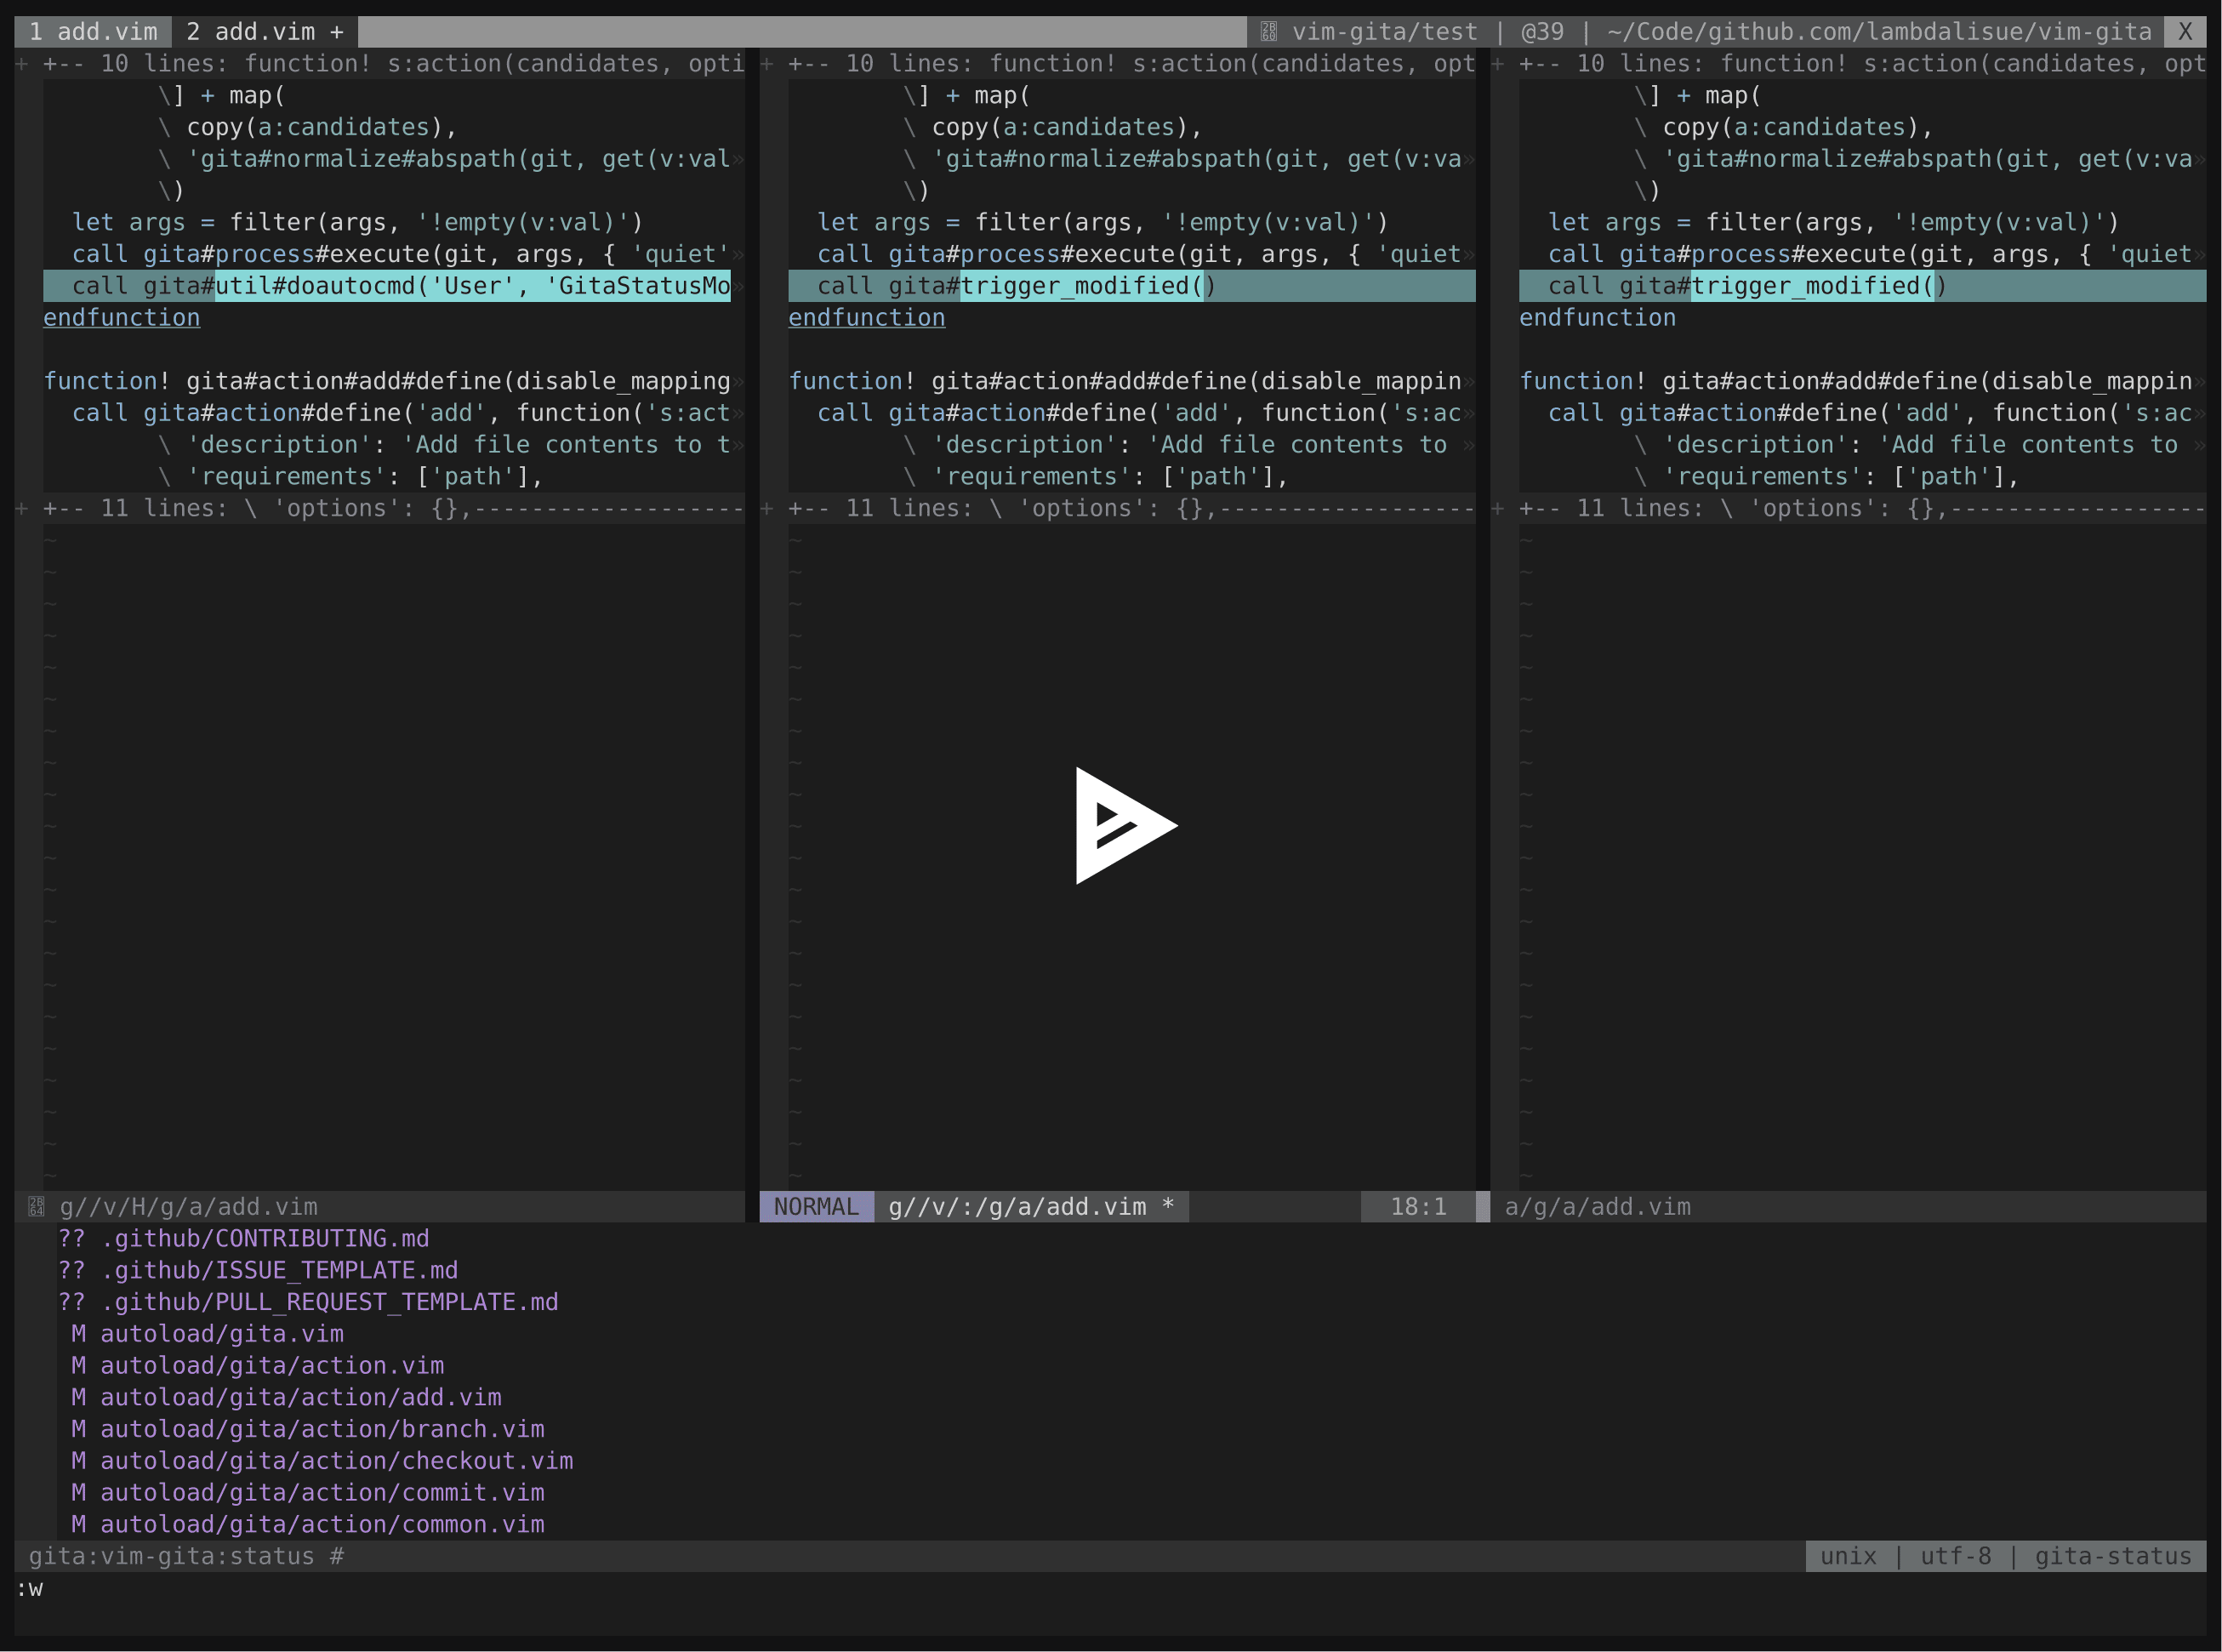Switch to tab 2 add.vim +

coord(265,32)
